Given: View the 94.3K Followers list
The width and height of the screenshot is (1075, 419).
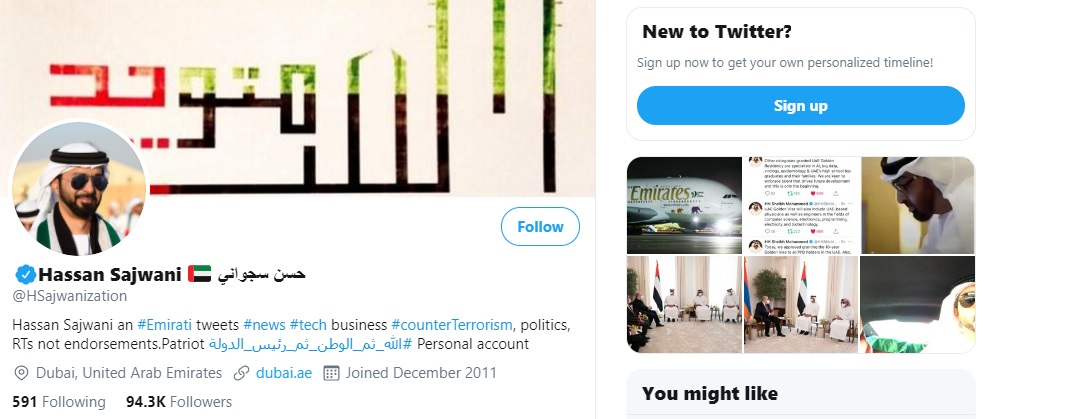Looking at the screenshot, I should (x=179, y=402).
